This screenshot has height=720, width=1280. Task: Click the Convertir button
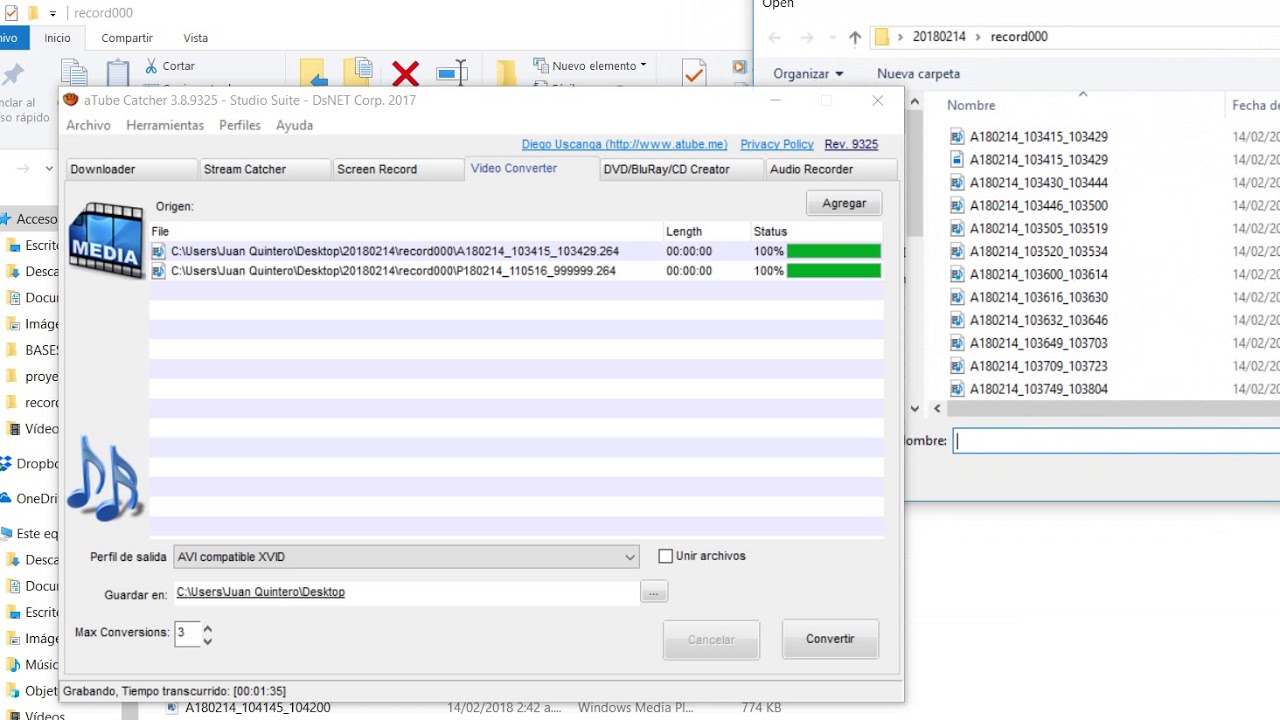point(830,639)
